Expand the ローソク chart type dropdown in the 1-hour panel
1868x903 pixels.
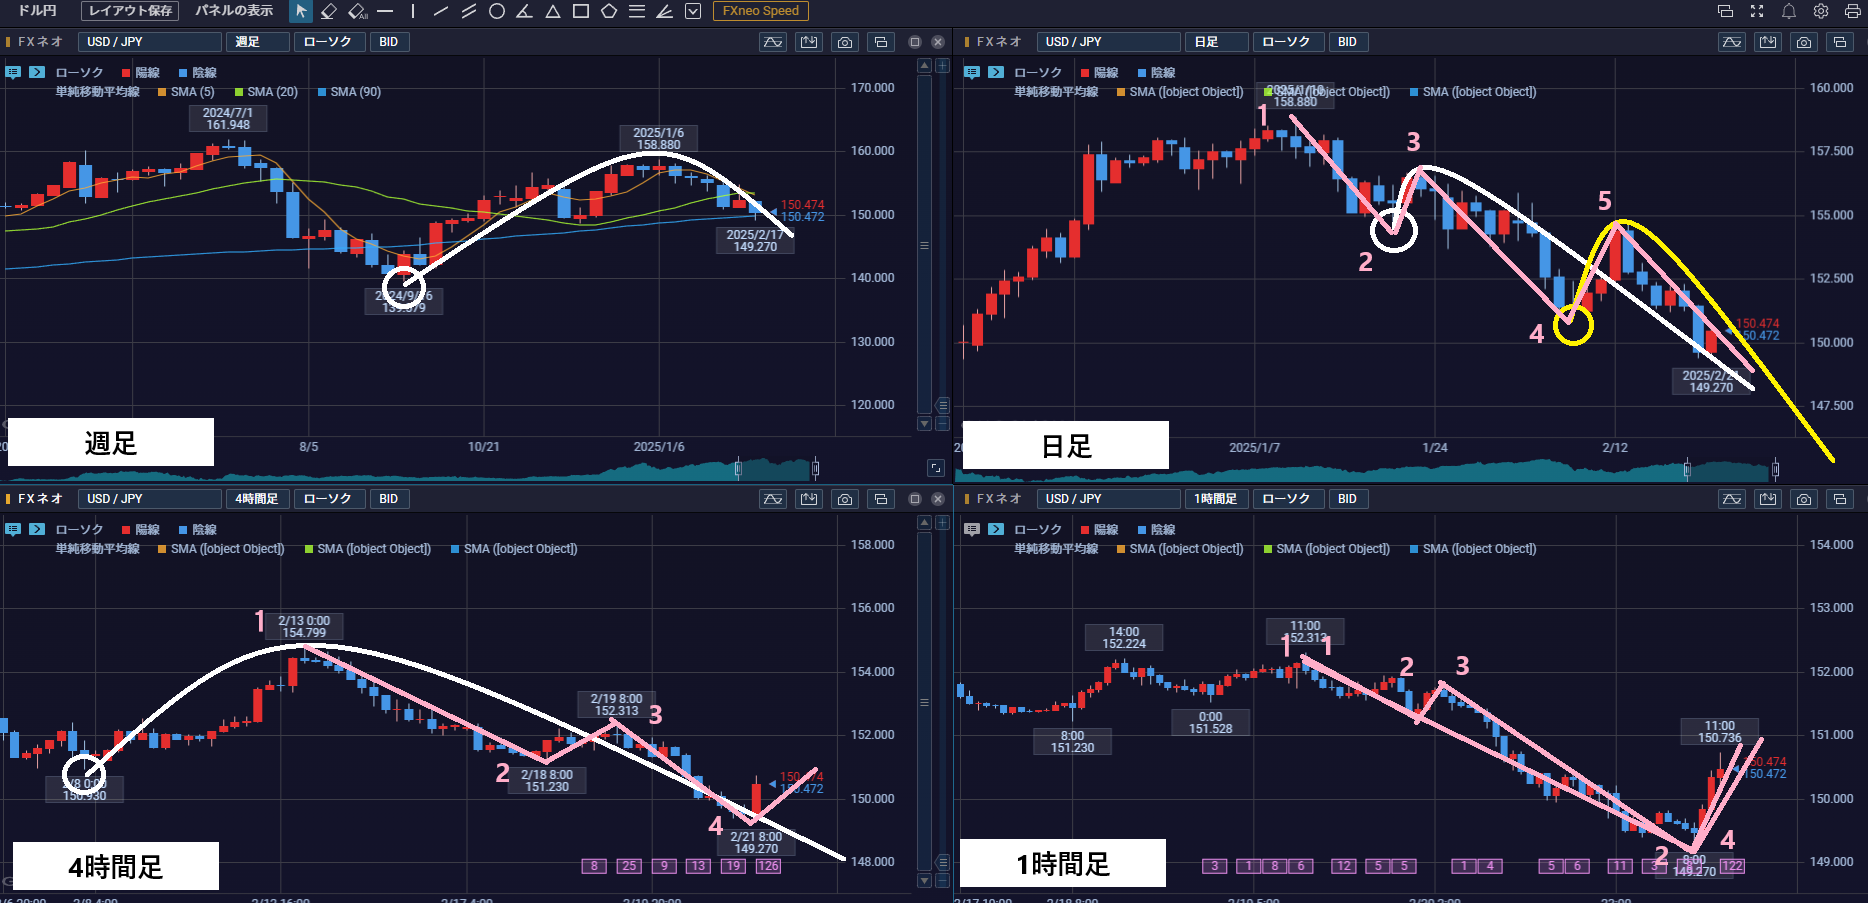pos(1287,499)
